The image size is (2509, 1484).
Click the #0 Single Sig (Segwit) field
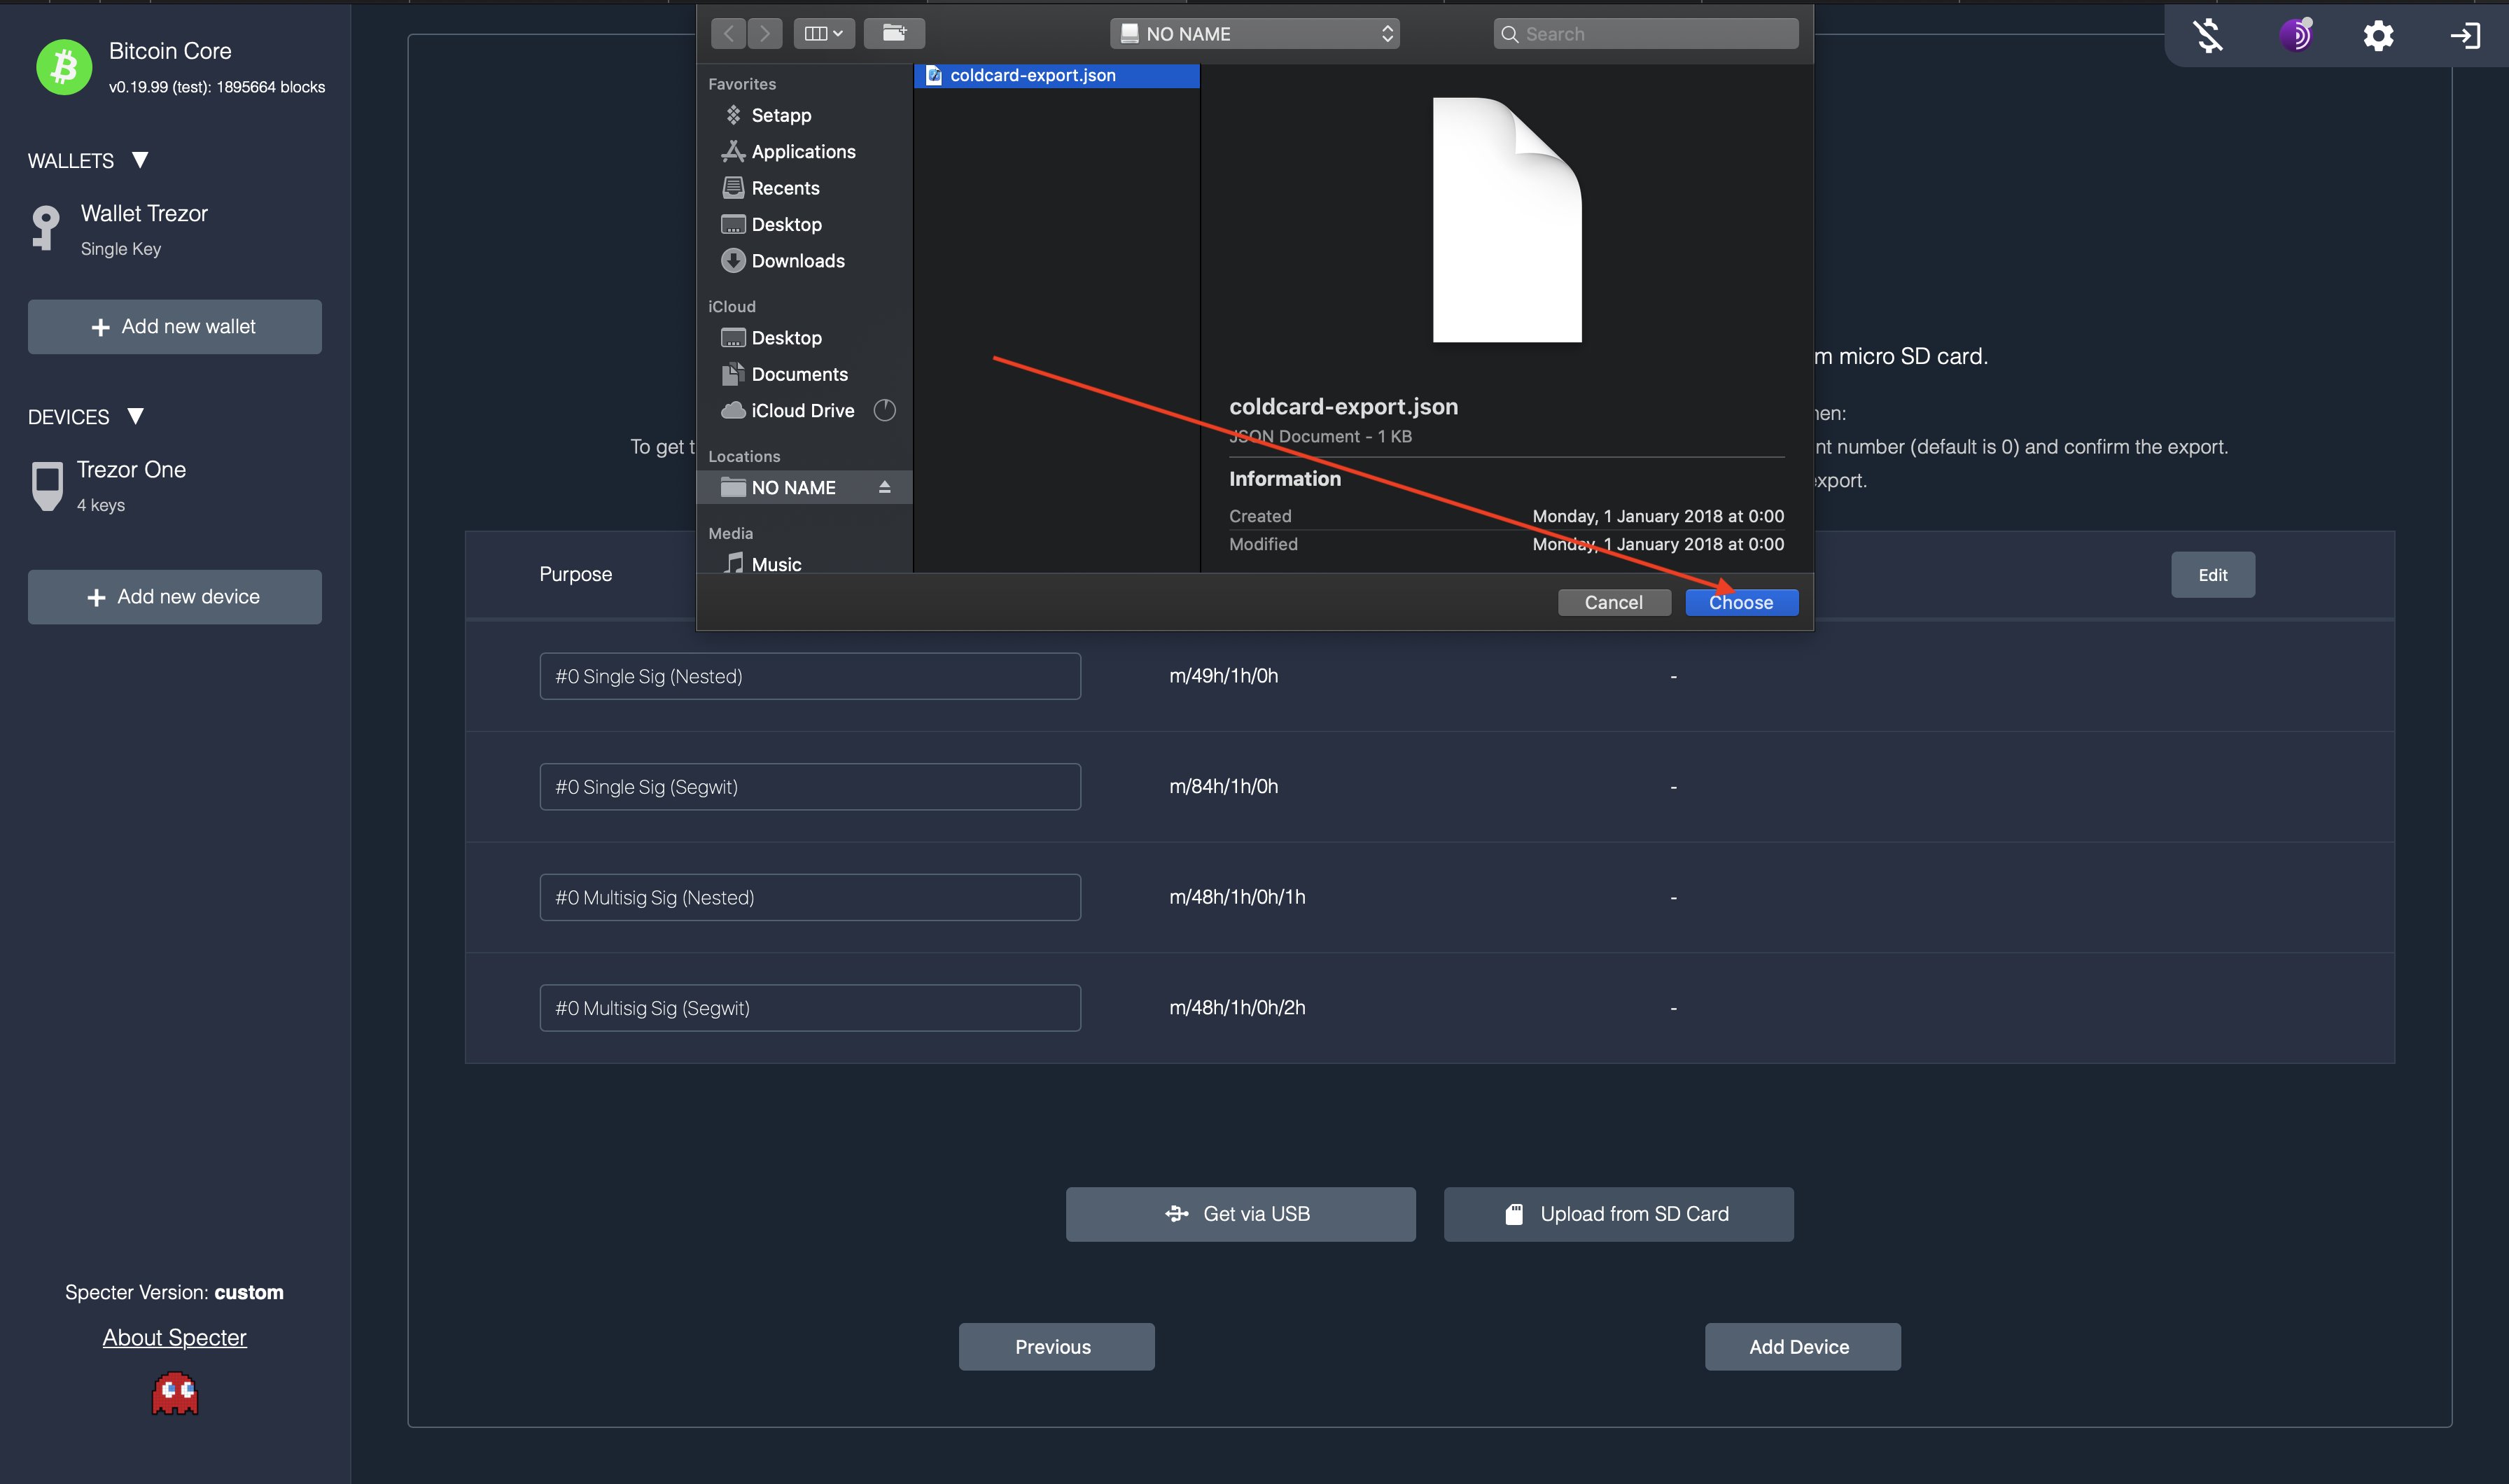tap(810, 787)
